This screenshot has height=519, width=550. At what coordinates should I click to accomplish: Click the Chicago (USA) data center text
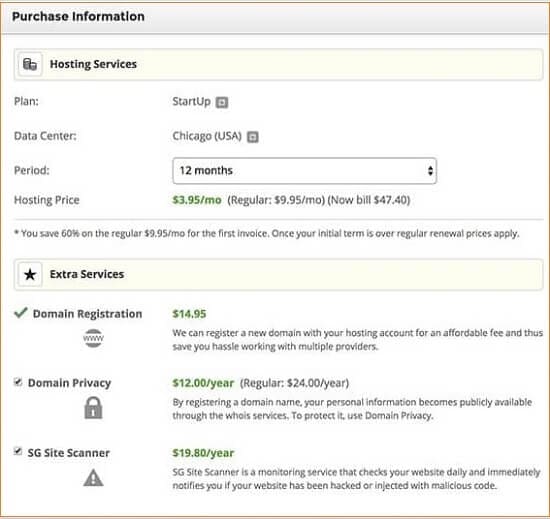click(207, 136)
